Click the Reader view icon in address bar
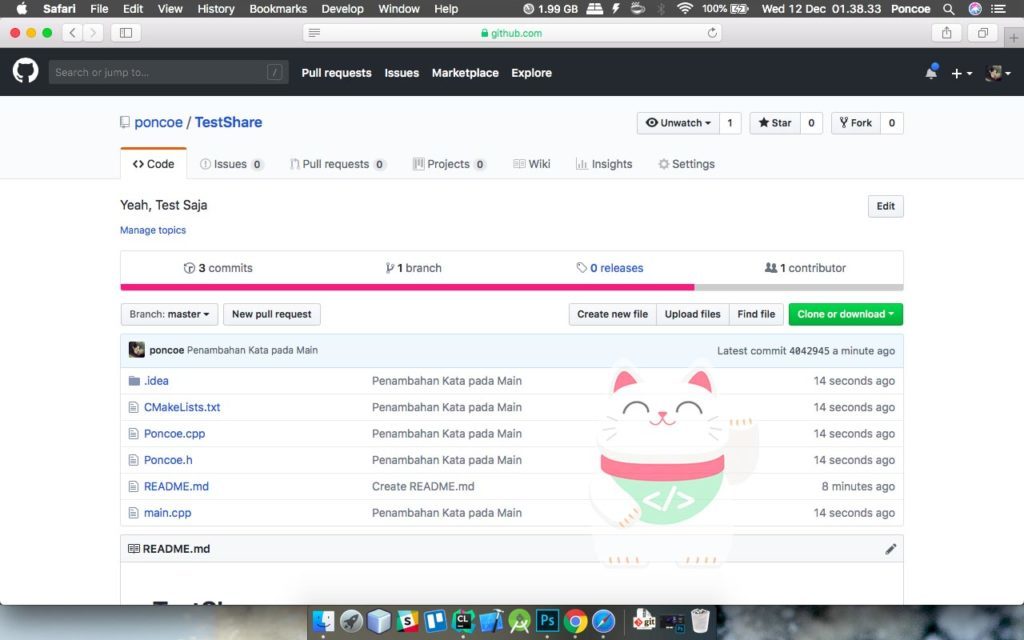Image resolution: width=1024 pixels, height=640 pixels. 314,33
